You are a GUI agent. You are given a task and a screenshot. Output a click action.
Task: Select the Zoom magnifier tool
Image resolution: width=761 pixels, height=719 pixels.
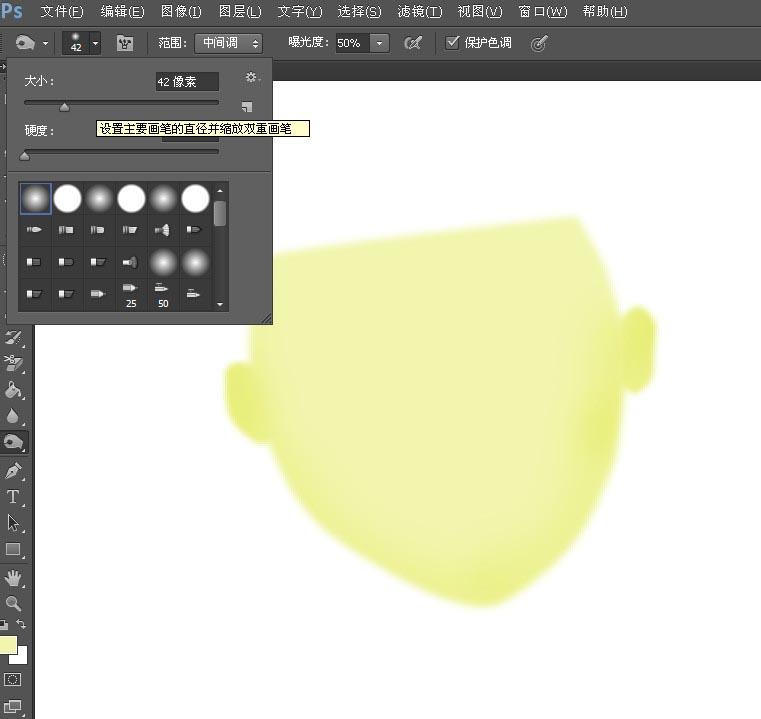click(x=13, y=603)
